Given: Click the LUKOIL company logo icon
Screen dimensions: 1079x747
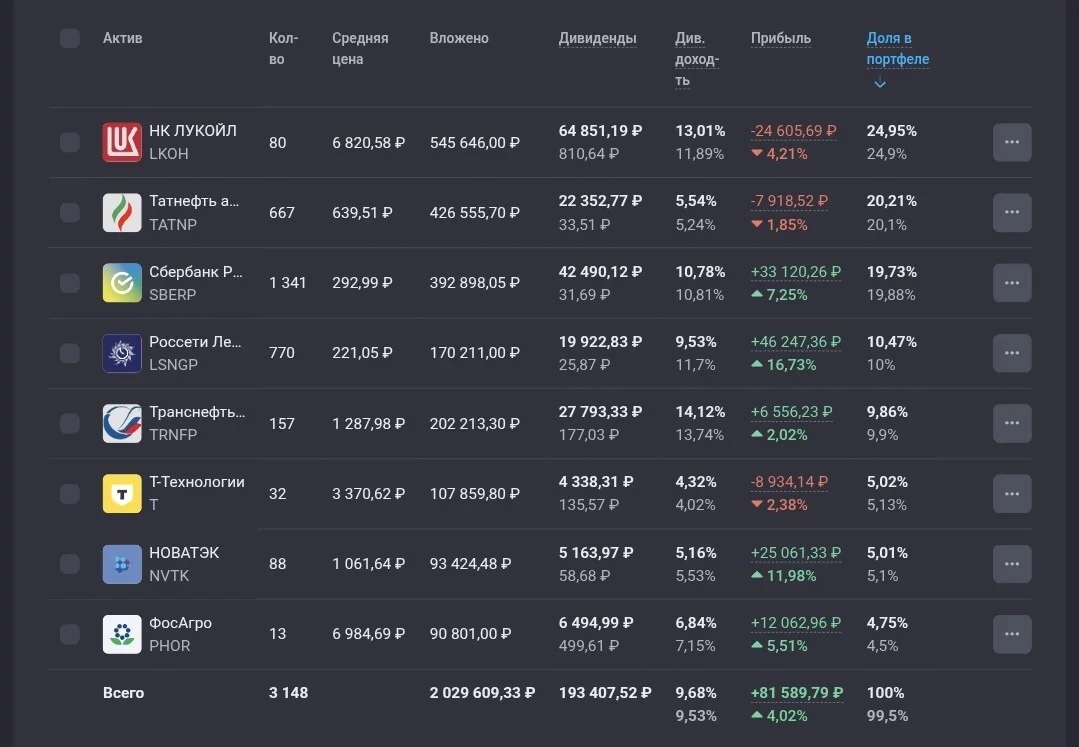Looking at the screenshot, I should pyautogui.click(x=122, y=142).
